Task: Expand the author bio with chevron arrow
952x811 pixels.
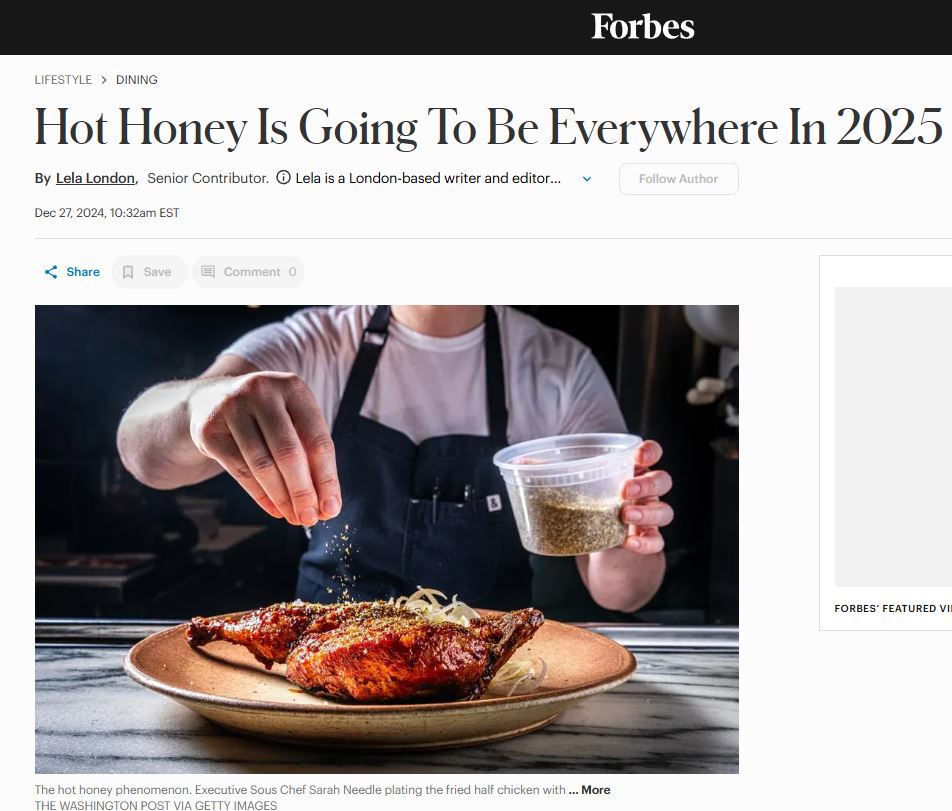Action: coord(587,179)
